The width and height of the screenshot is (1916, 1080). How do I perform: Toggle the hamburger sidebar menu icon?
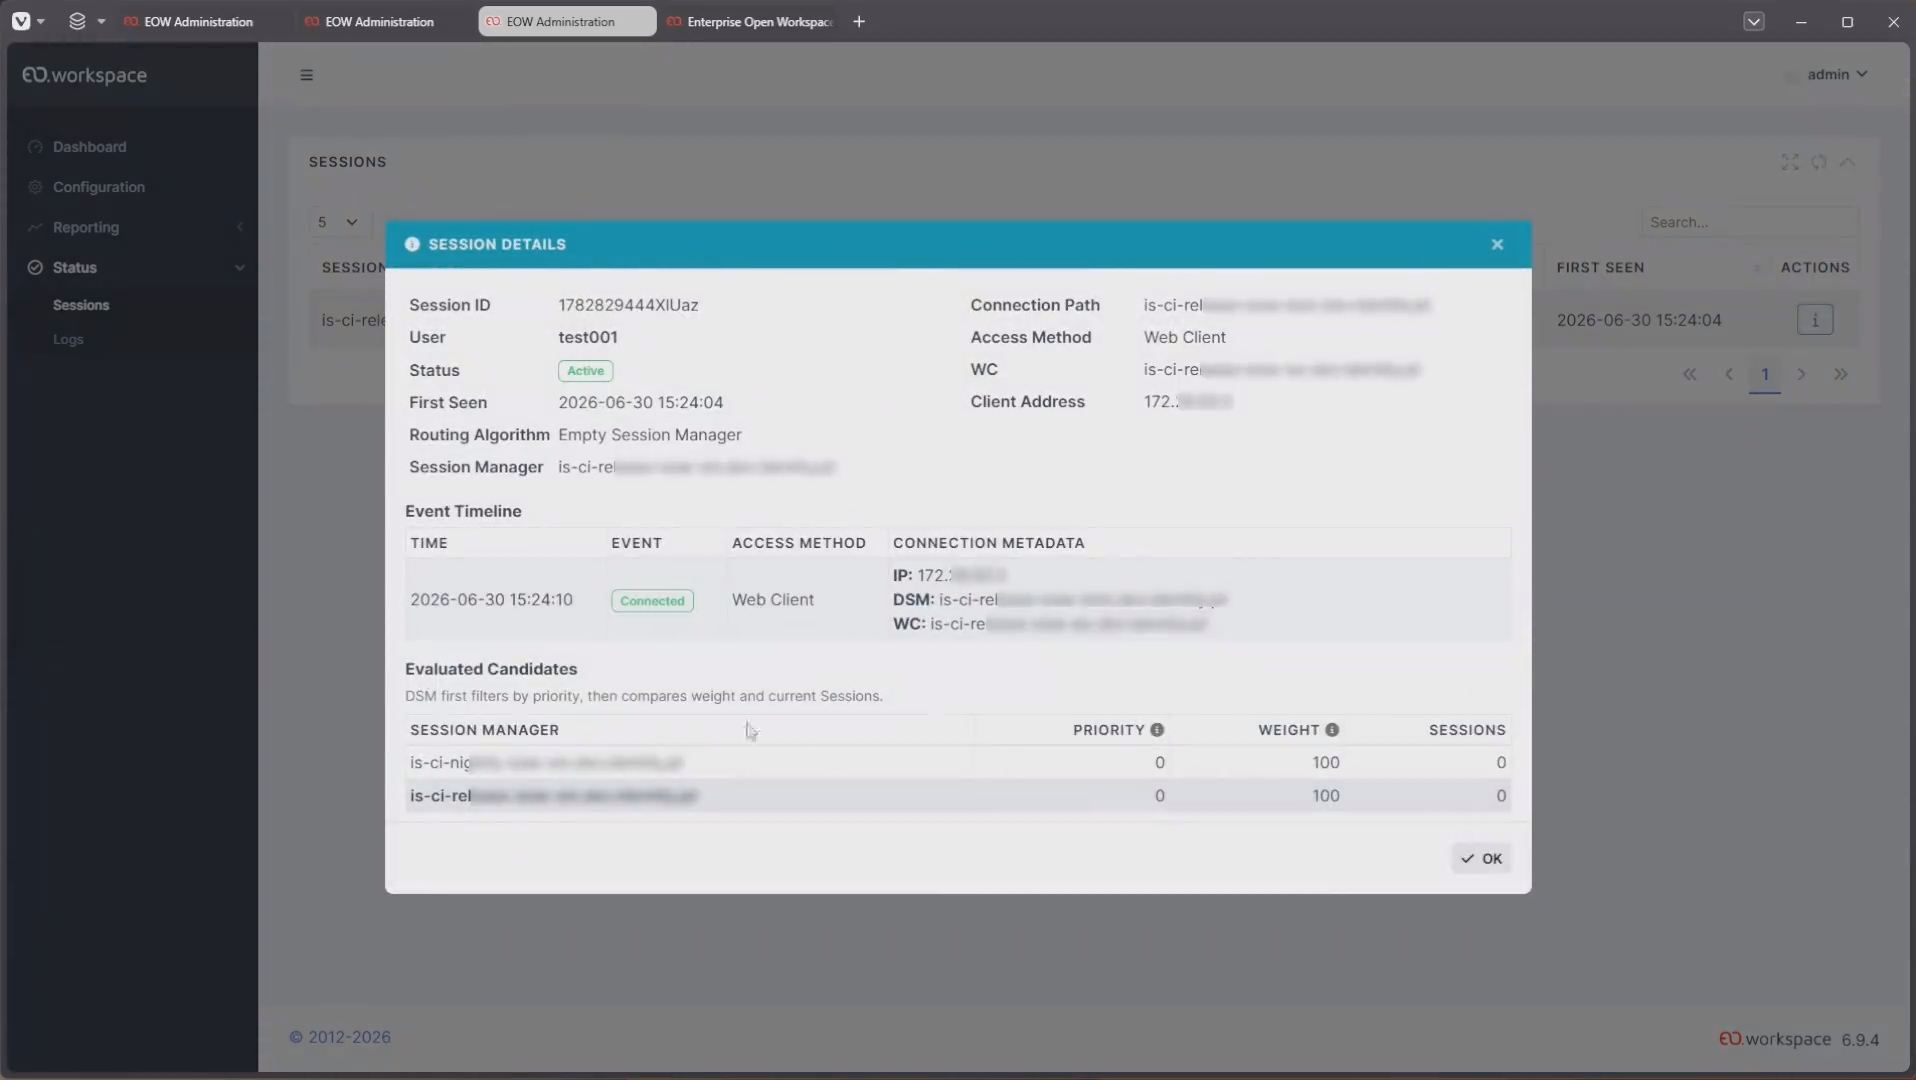pos(307,75)
